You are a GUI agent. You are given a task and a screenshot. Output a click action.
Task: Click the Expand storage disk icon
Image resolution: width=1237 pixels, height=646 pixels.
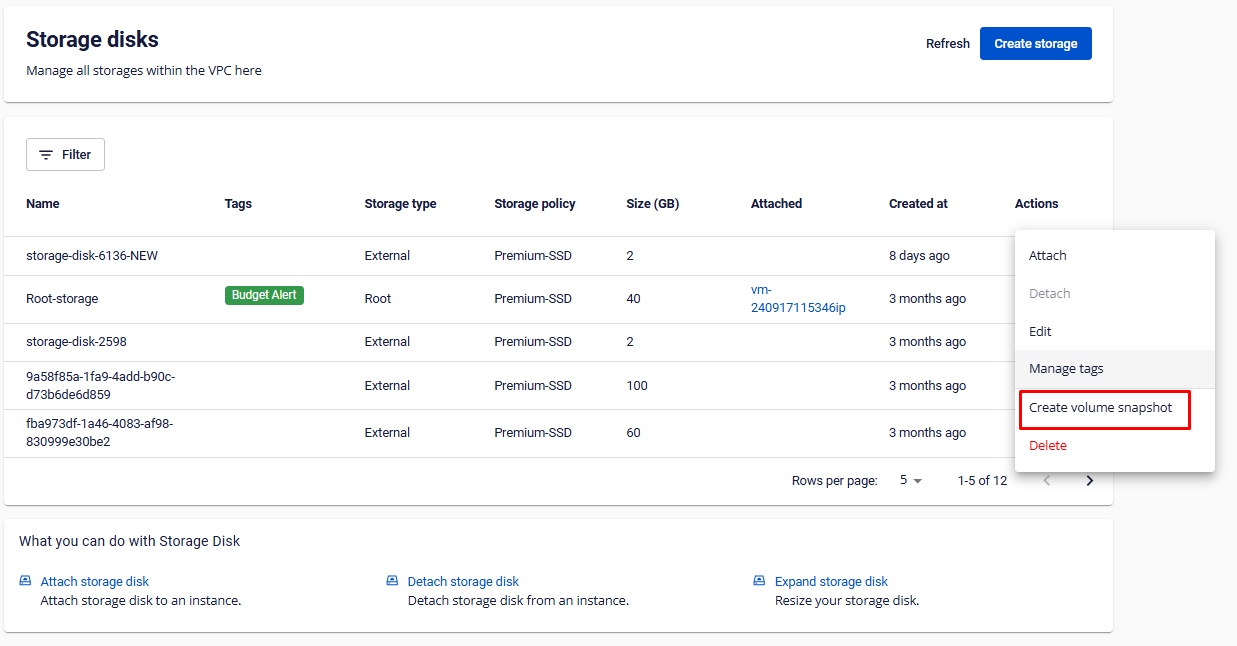[x=759, y=581]
